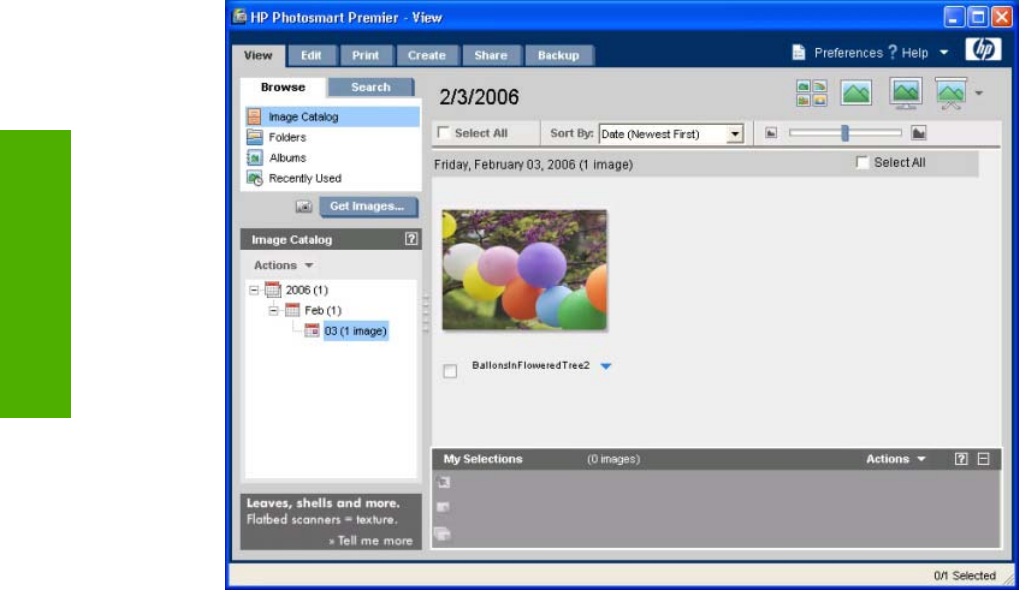
Task: Click large thumbnail size icon
Action: coord(918,133)
